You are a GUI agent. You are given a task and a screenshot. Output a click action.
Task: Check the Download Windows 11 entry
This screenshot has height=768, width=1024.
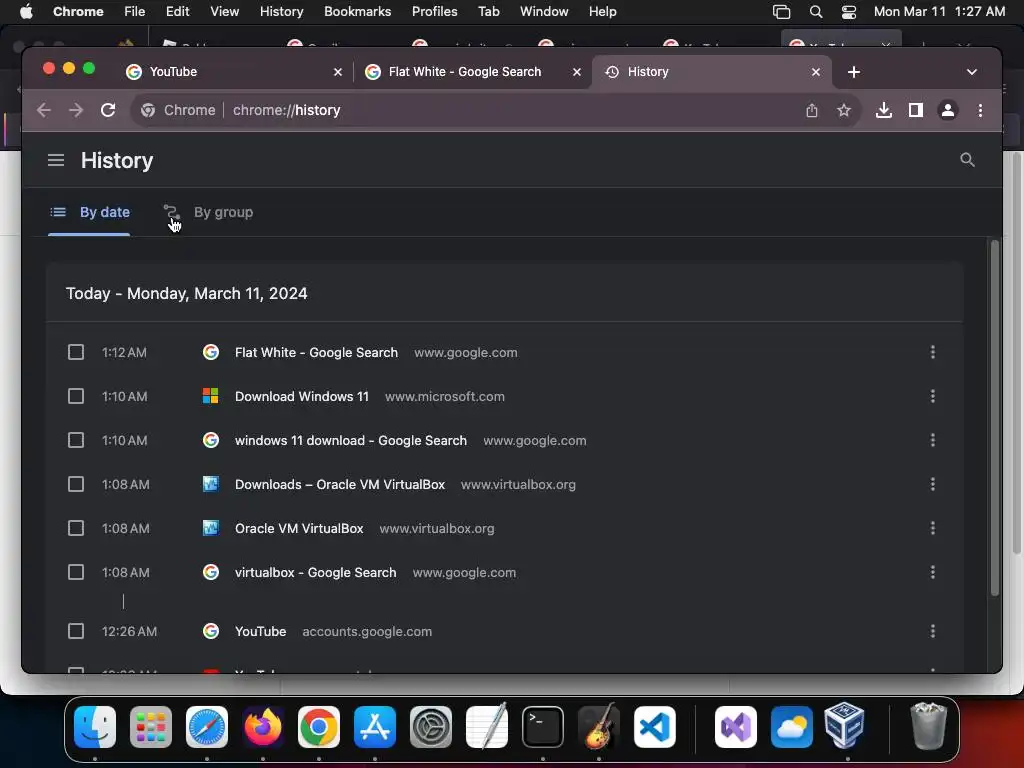[x=76, y=396]
